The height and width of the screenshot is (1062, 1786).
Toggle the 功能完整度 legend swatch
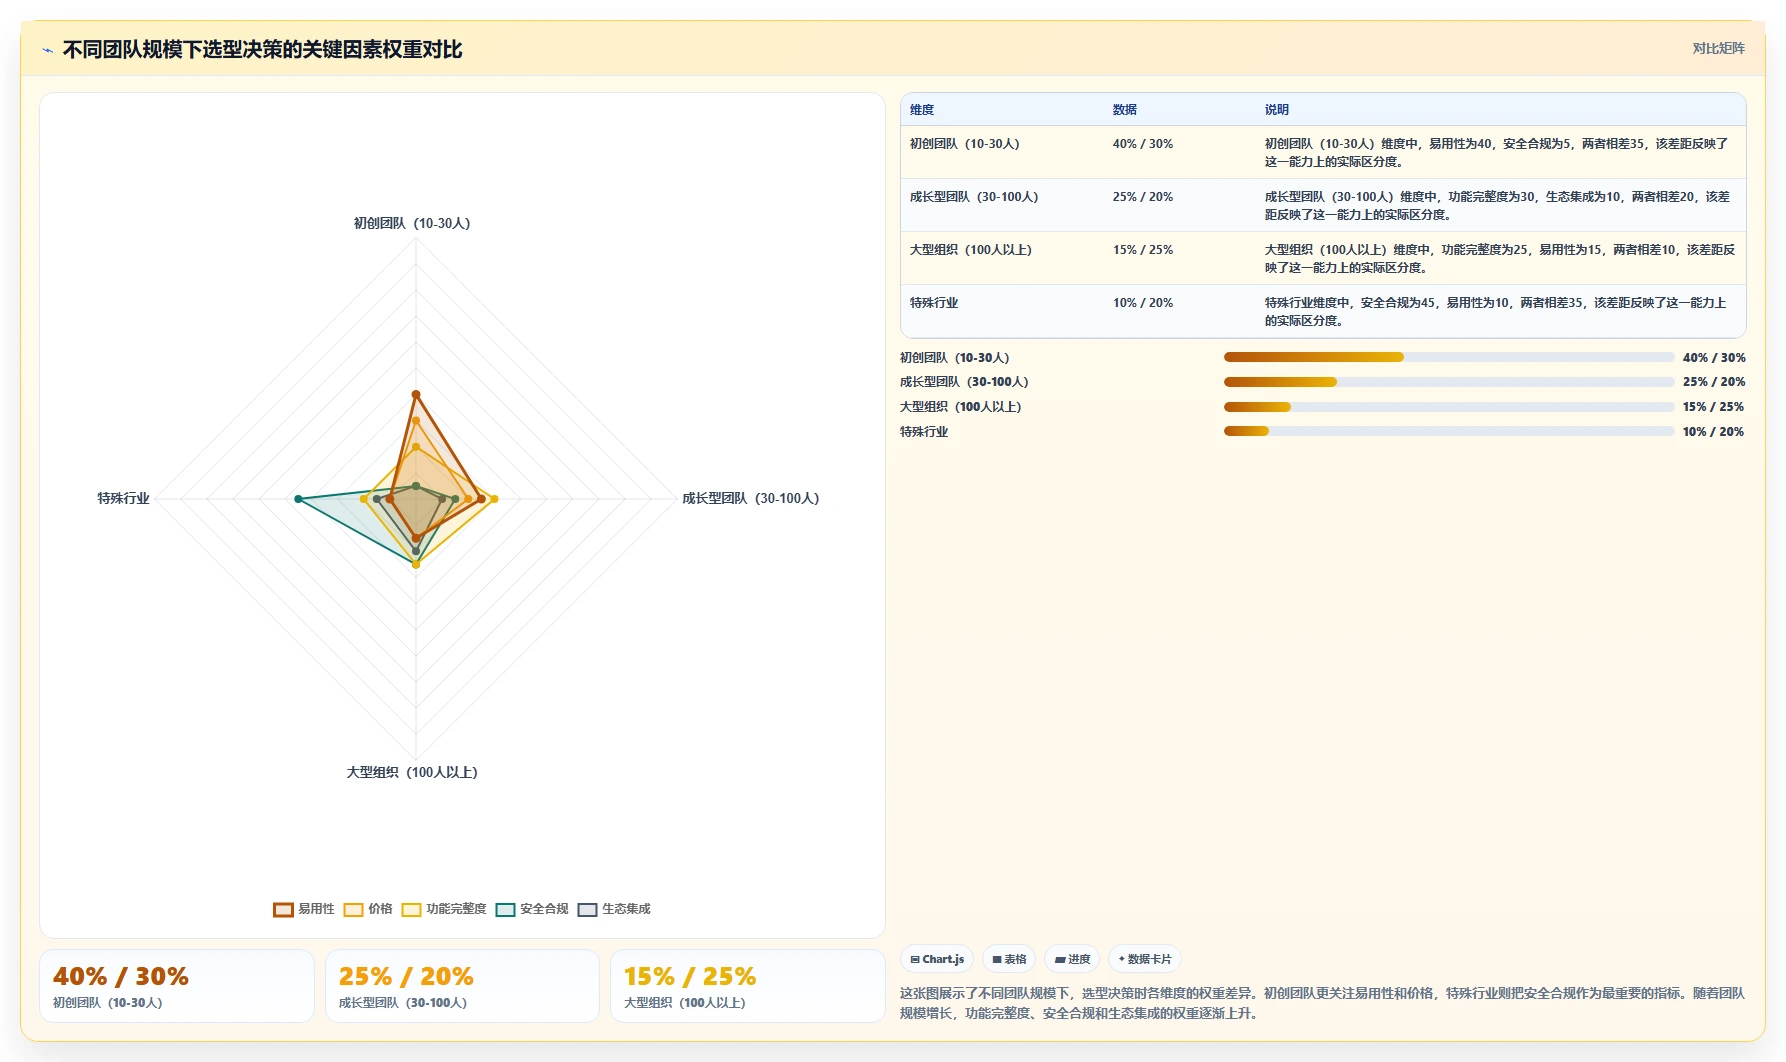click(411, 910)
